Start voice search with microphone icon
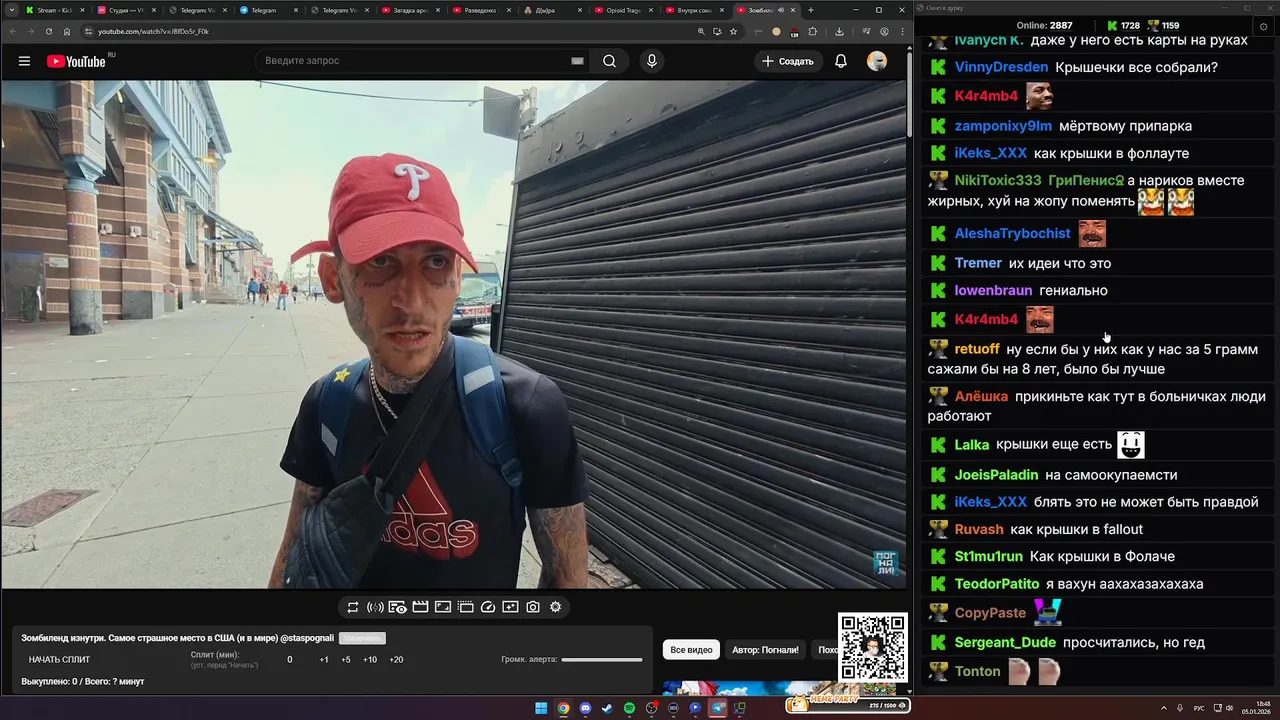Viewport: 1280px width, 720px height. [x=652, y=61]
